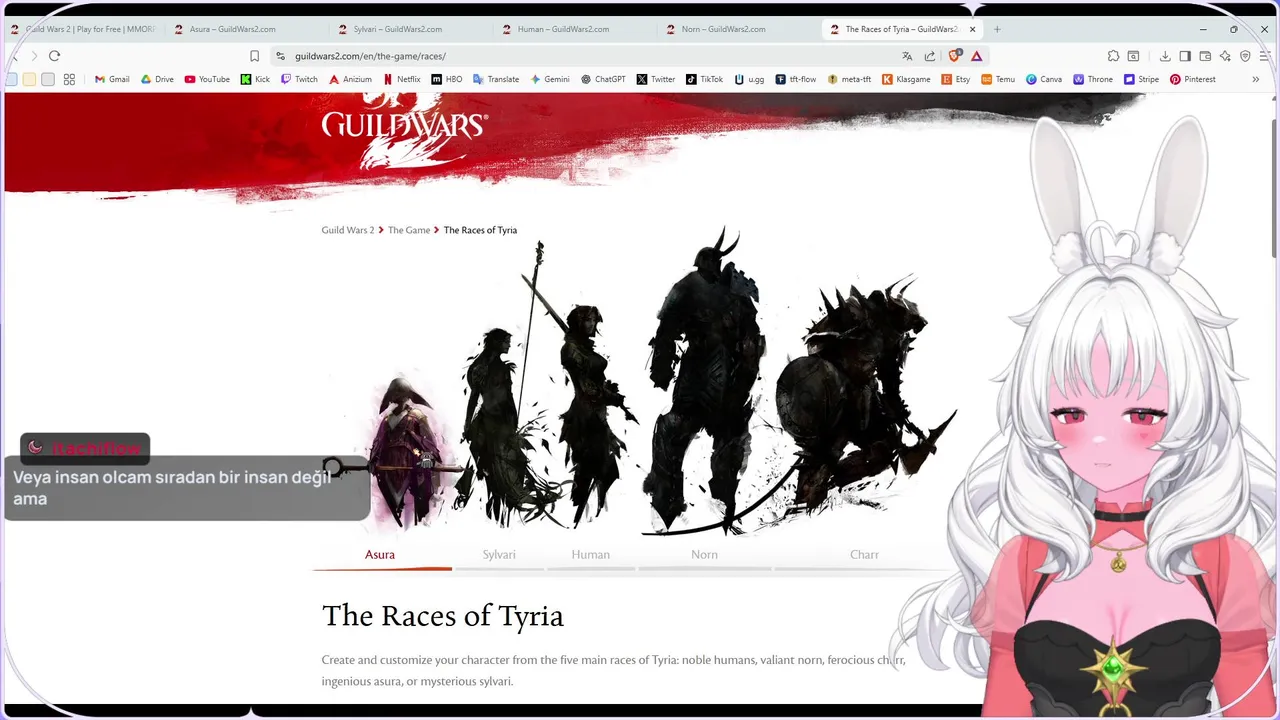The height and width of the screenshot is (720, 1280).
Task: Open site information icon beside the URL
Action: [x=281, y=56]
